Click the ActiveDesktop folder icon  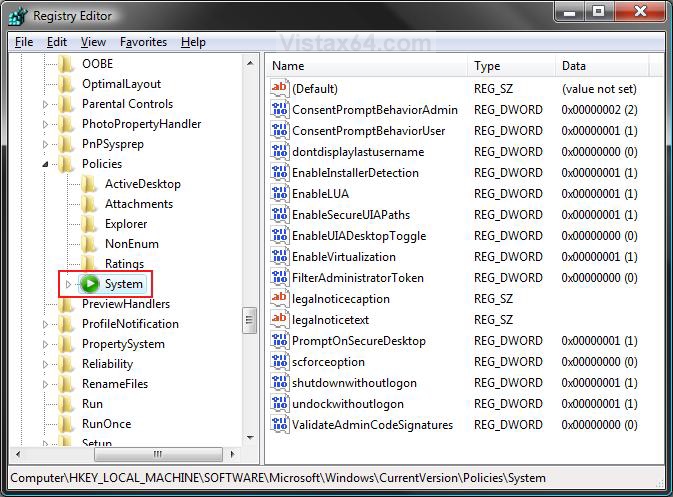point(89,184)
